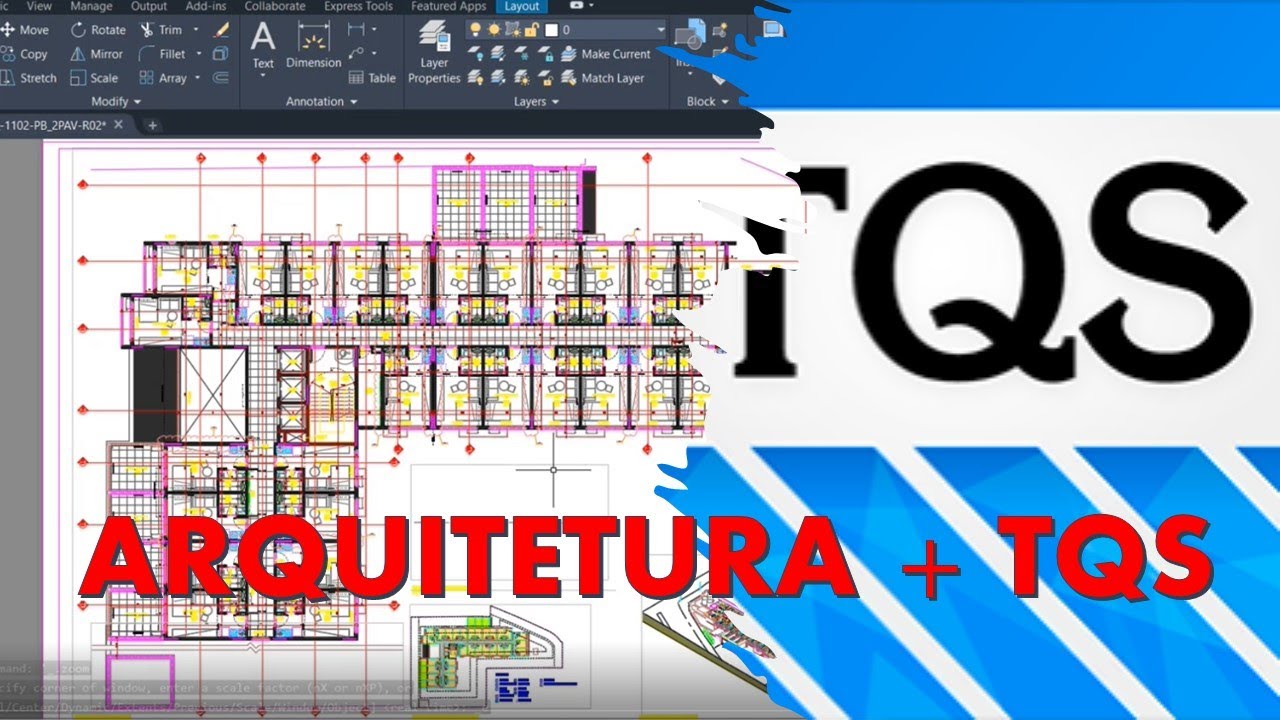Expand the Array tool dropdown arrow
This screenshot has height=720, width=1280.
coord(198,78)
